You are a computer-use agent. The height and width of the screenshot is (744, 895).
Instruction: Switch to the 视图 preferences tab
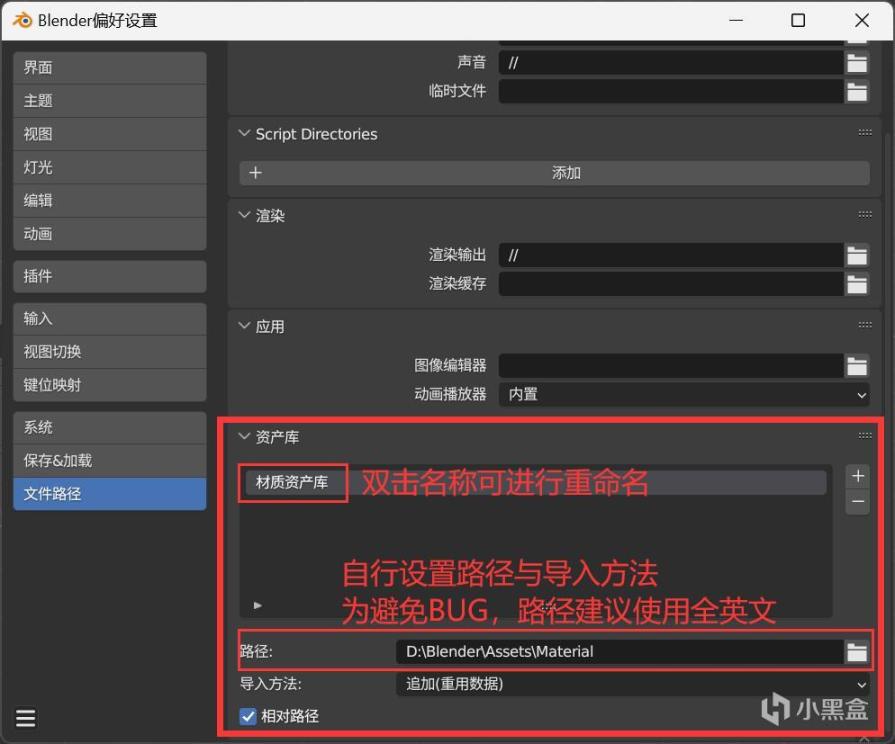[110, 134]
